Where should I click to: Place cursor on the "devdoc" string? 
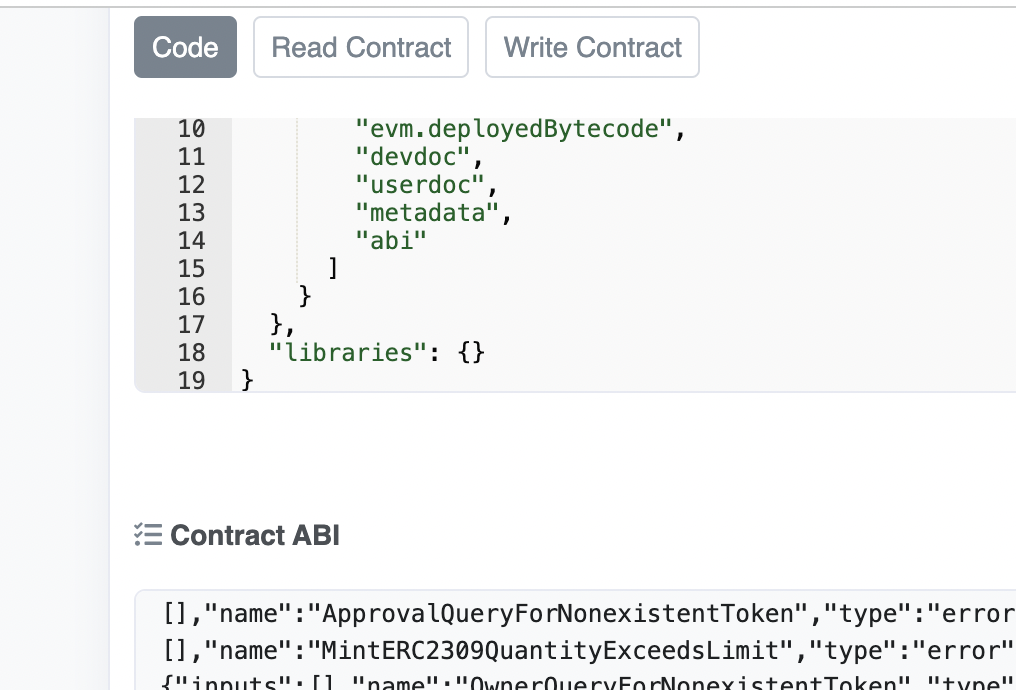[413, 157]
